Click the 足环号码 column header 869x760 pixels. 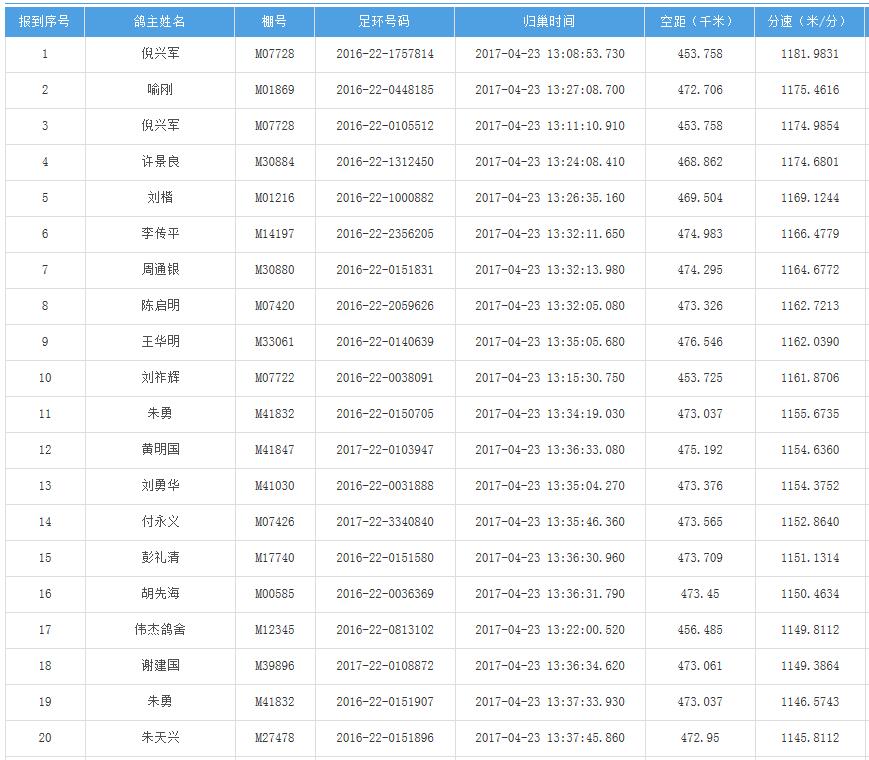pos(384,21)
